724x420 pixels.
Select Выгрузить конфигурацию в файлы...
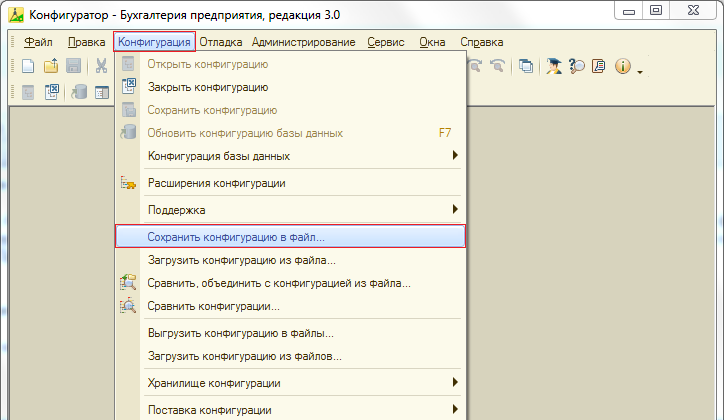tap(290, 333)
